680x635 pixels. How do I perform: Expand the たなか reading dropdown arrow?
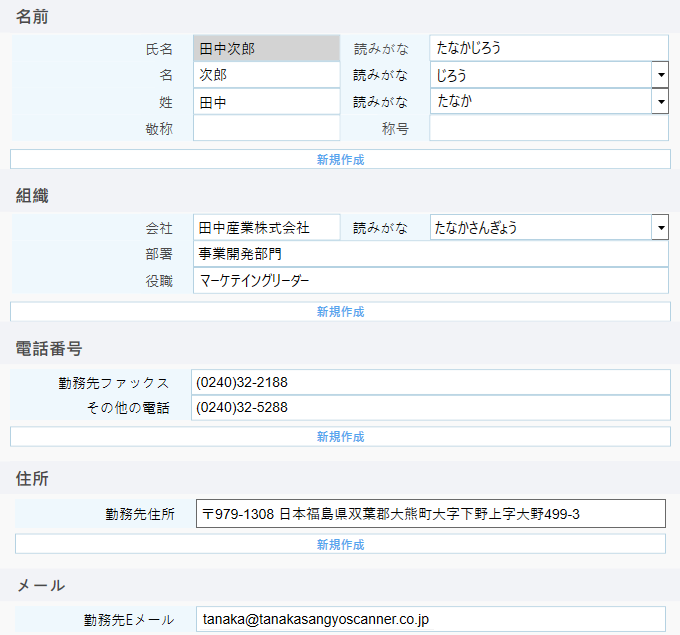click(660, 101)
